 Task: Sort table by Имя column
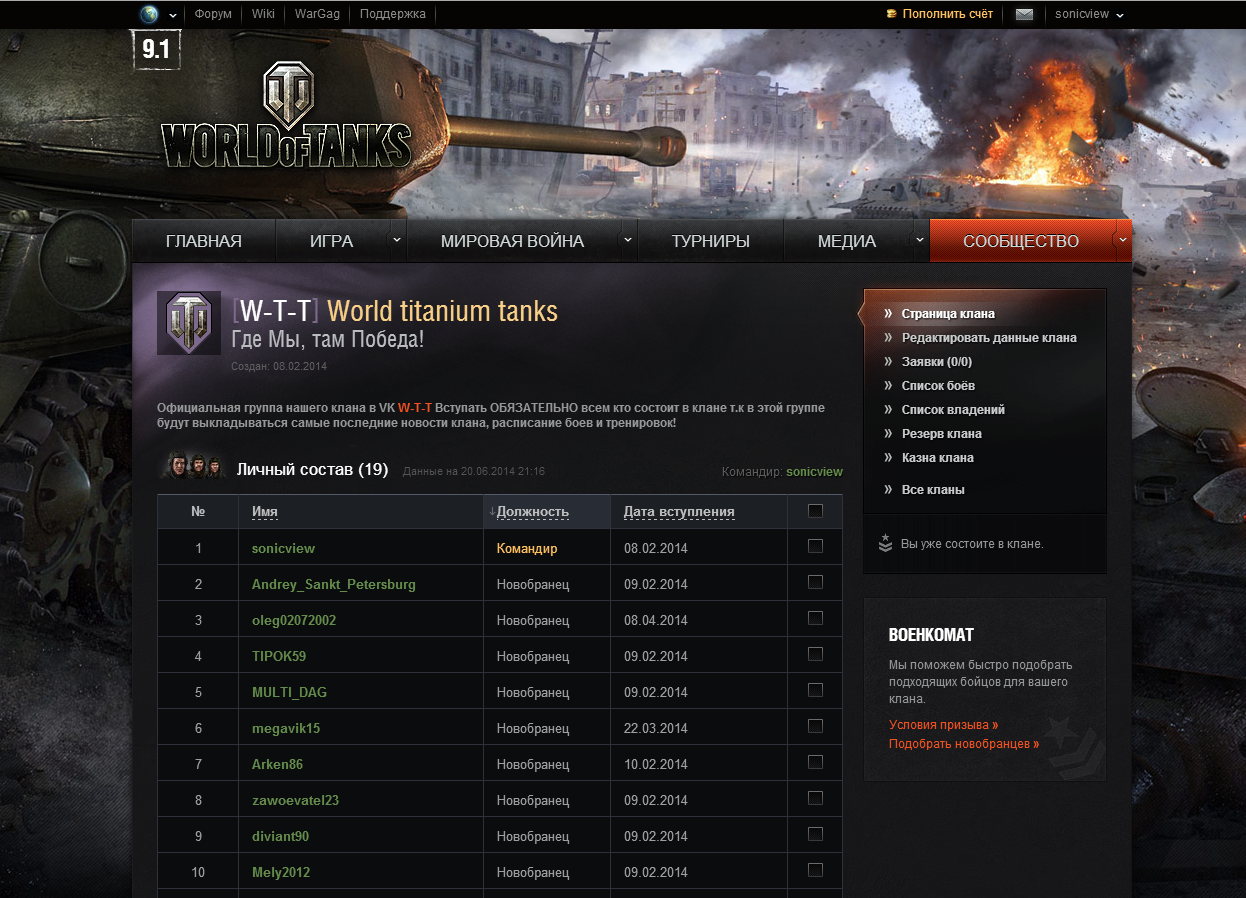(265, 512)
